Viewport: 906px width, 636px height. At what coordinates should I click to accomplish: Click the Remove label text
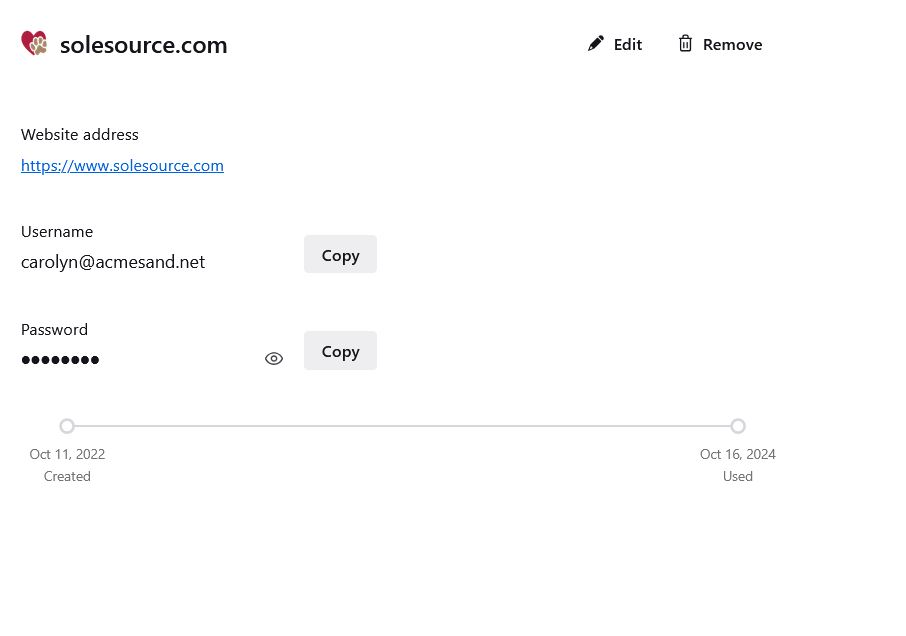[732, 44]
